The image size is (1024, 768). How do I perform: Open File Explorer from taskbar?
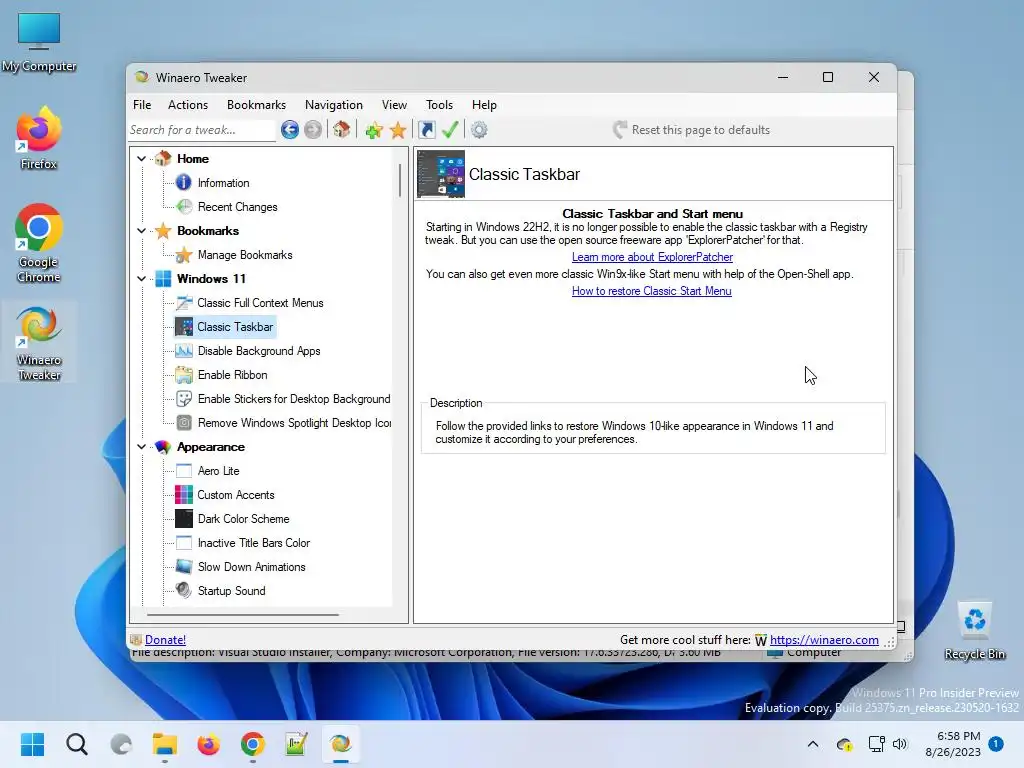pyautogui.click(x=165, y=744)
